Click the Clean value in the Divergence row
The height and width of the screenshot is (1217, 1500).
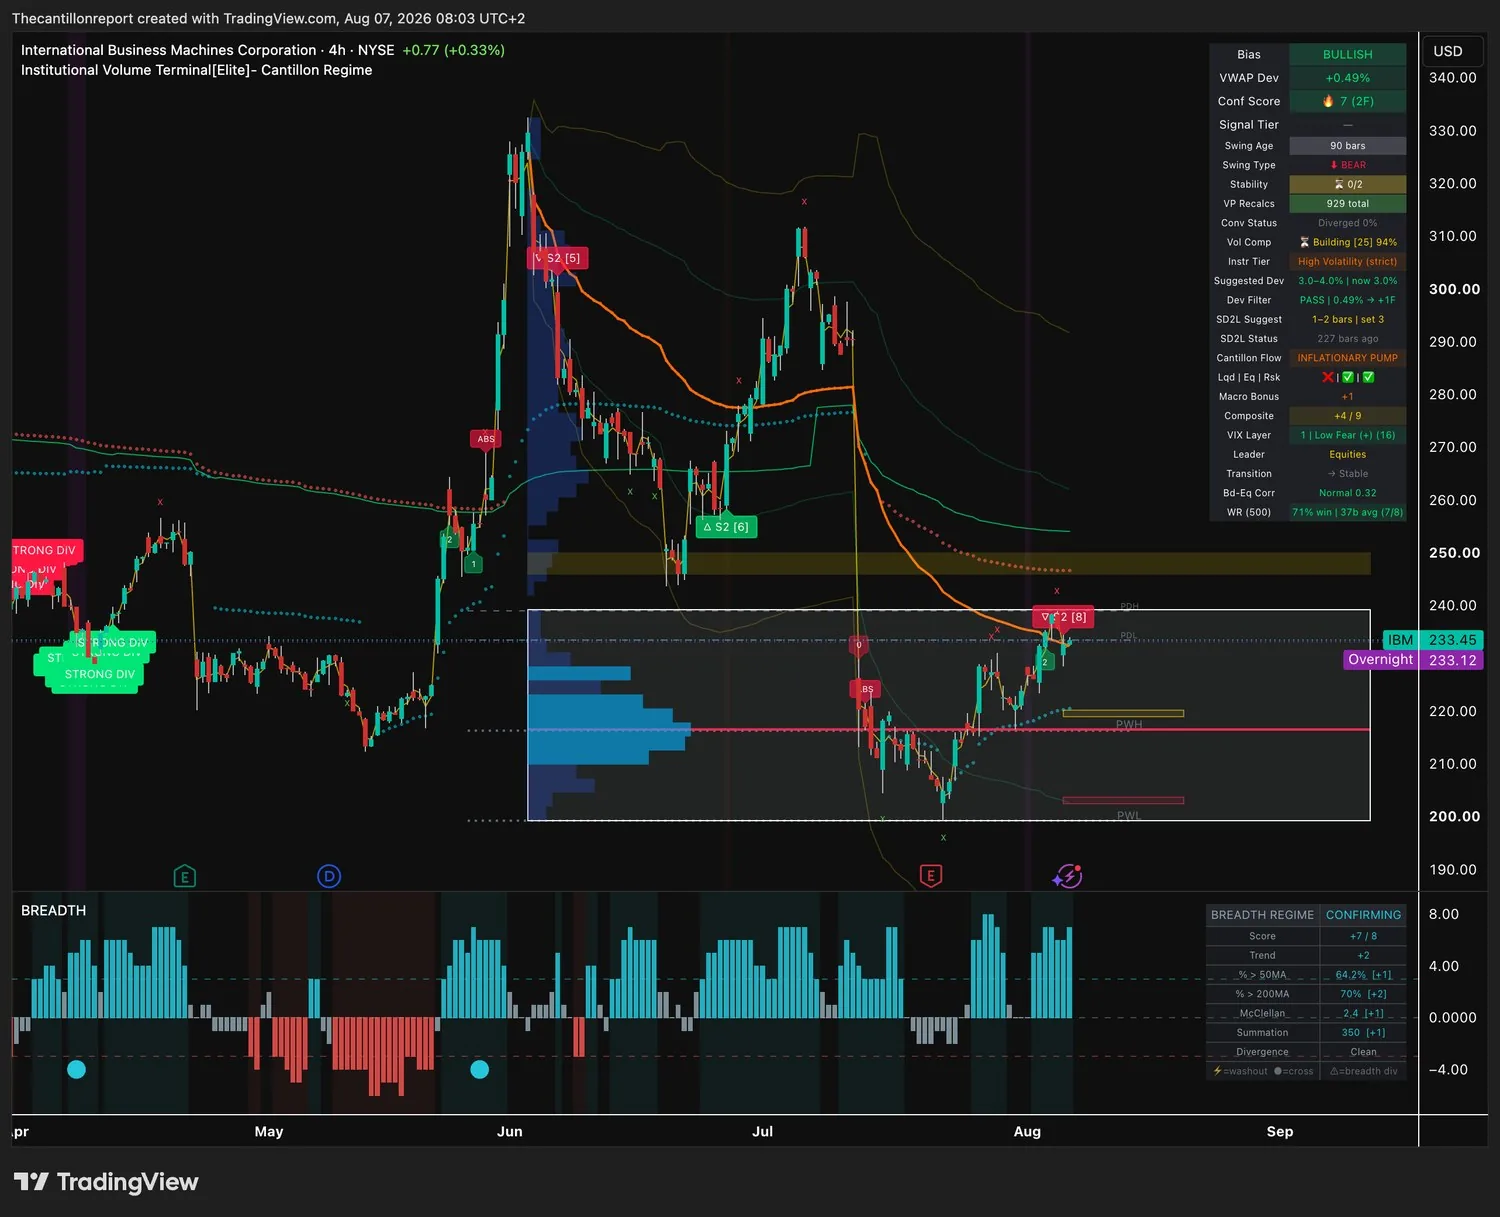click(1363, 1052)
